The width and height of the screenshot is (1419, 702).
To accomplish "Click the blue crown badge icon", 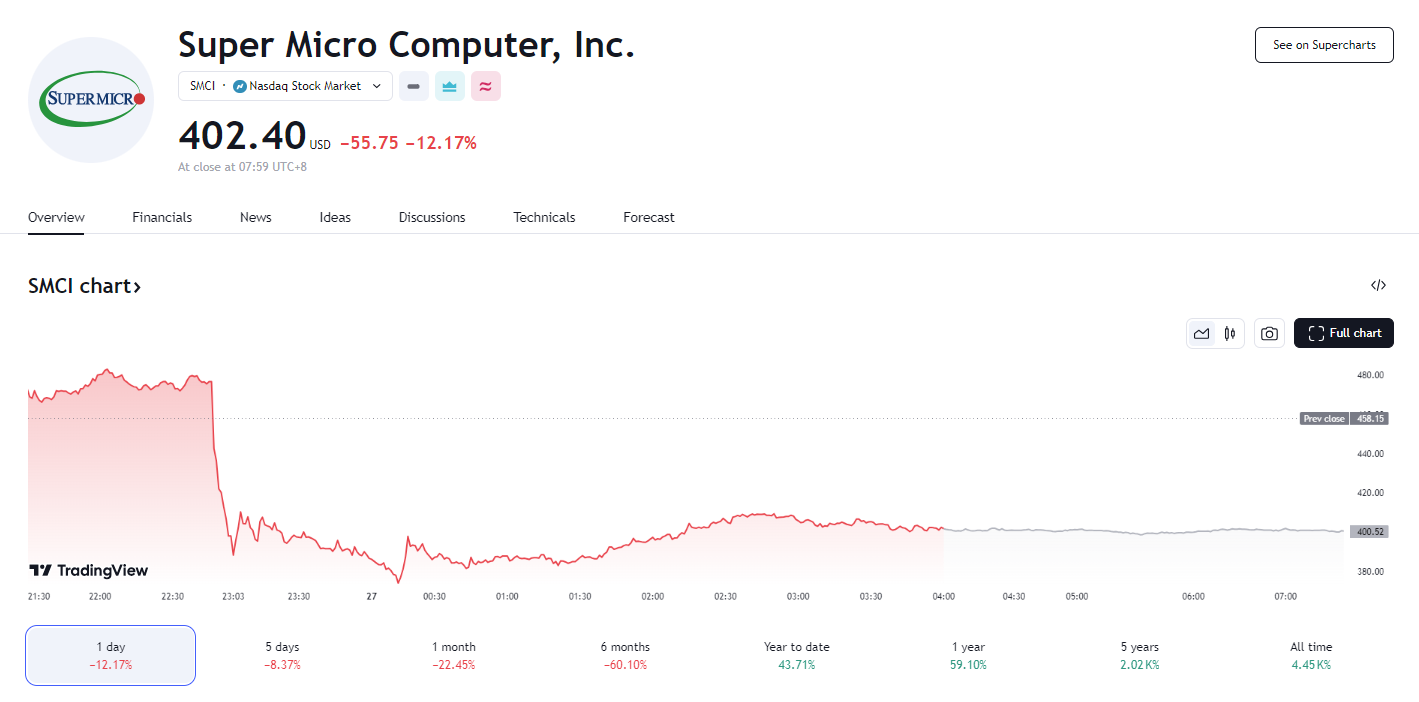I will pyautogui.click(x=450, y=87).
